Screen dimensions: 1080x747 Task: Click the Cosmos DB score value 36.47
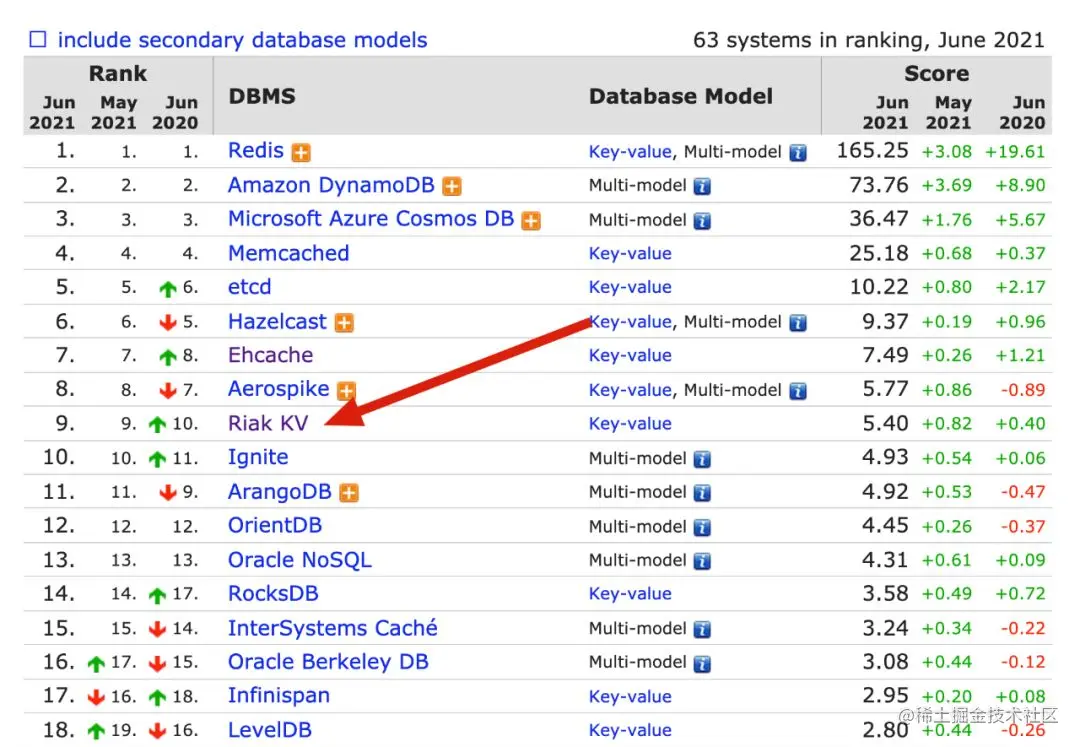click(878, 218)
